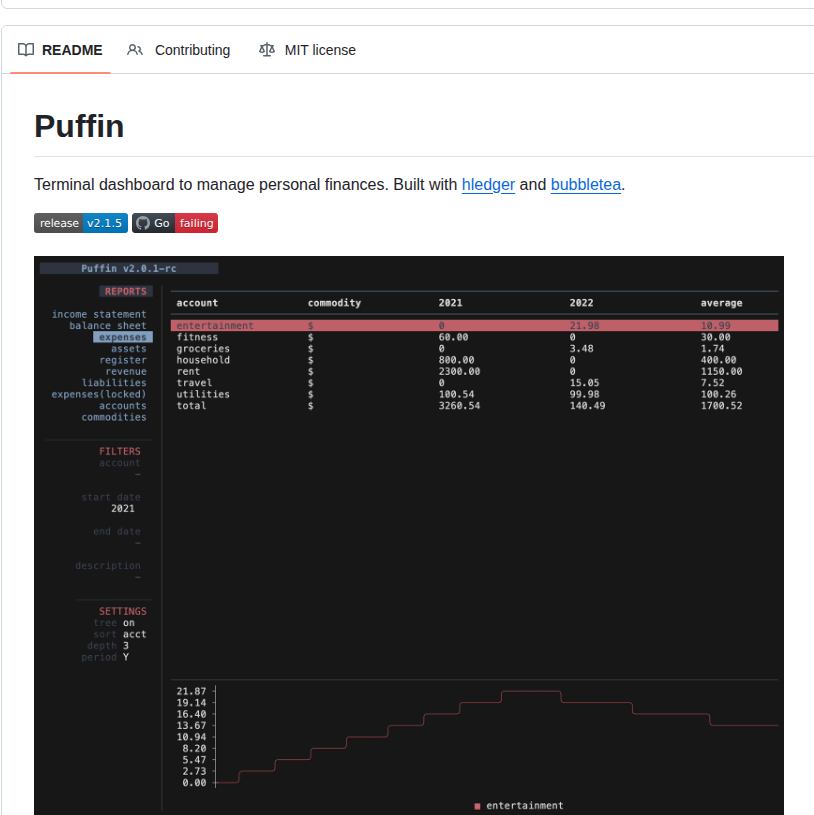The width and height of the screenshot is (814, 815).
Task: Switch to the Contributing tab
Action: coord(178,50)
